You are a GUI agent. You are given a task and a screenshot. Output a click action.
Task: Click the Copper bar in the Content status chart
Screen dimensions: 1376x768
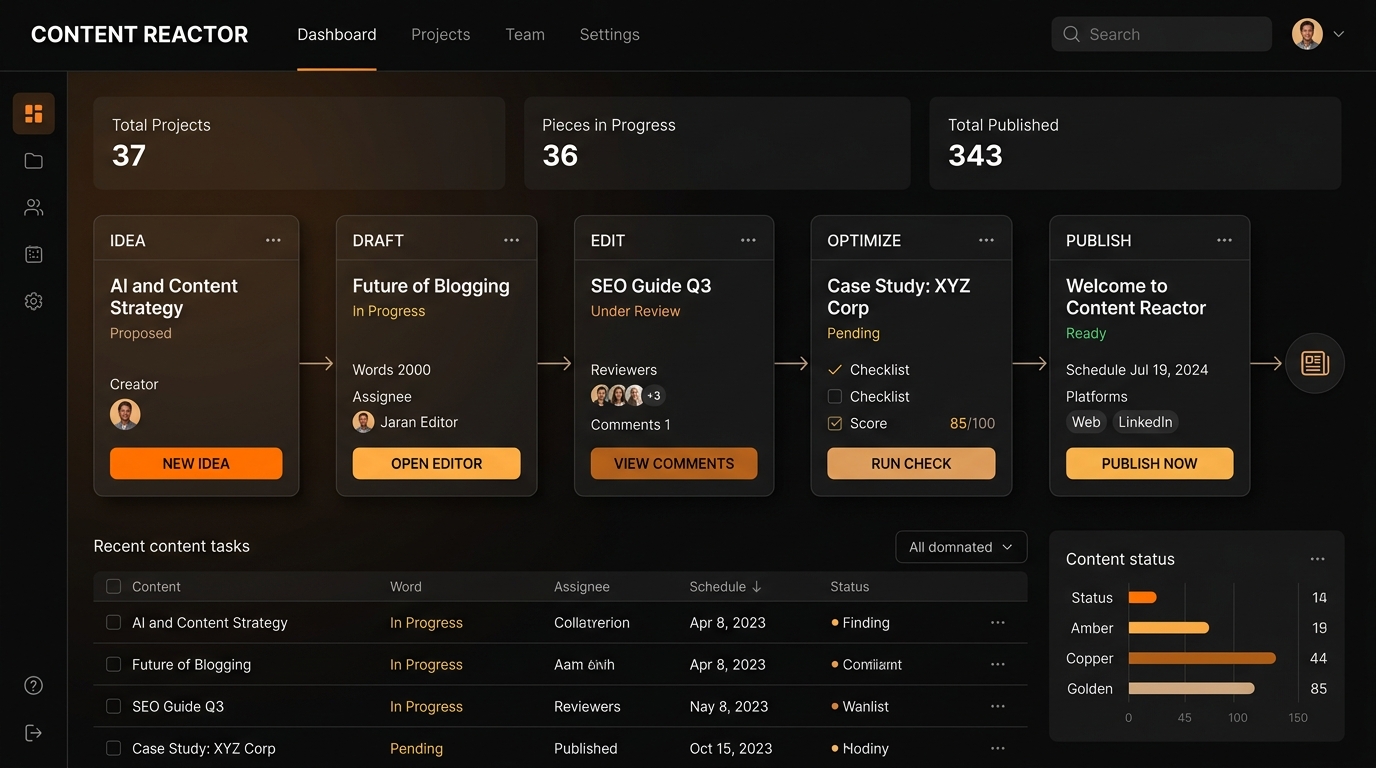tap(1202, 658)
